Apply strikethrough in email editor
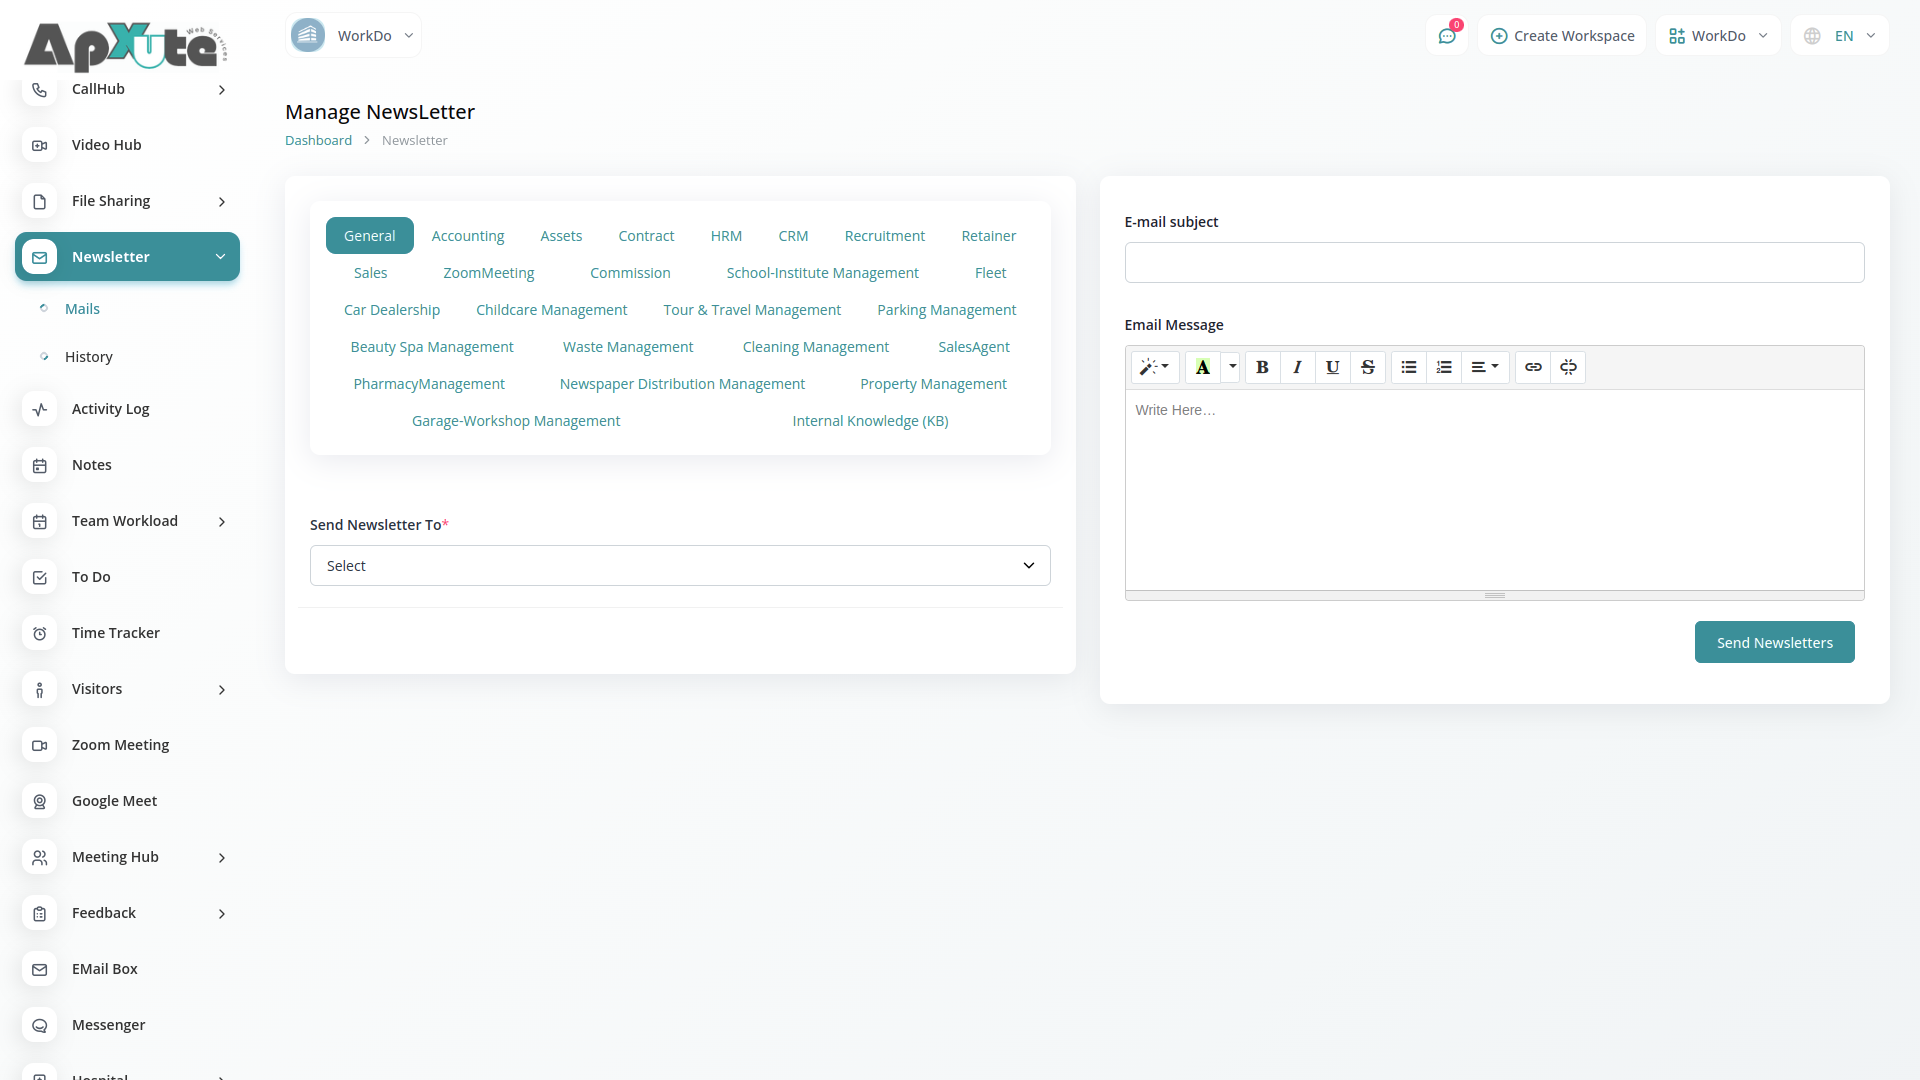1920x1080 pixels. [x=1368, y=367]
